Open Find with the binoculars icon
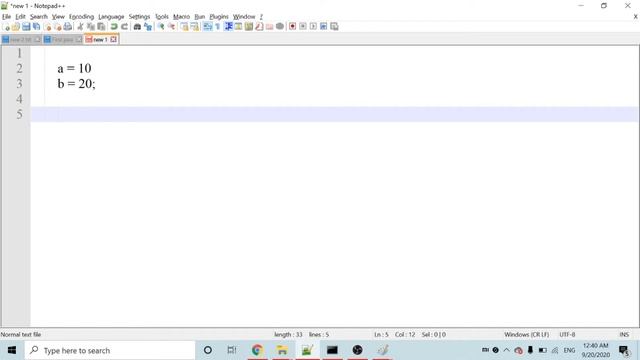Viewport: 640px width, 360px height. click(138, 27)
